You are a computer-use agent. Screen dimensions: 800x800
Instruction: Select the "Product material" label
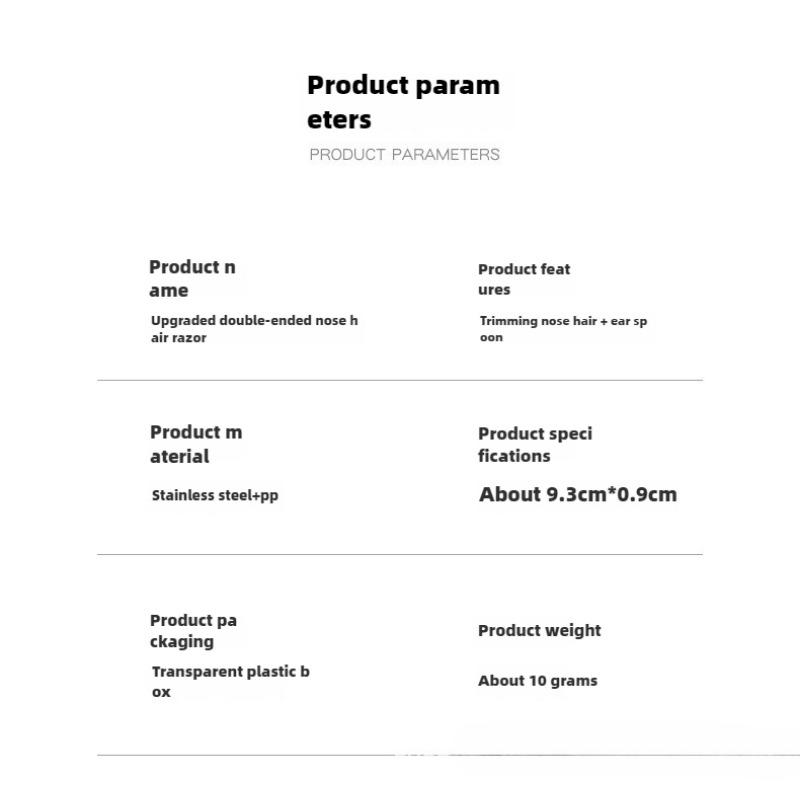[x=196, y=444]
